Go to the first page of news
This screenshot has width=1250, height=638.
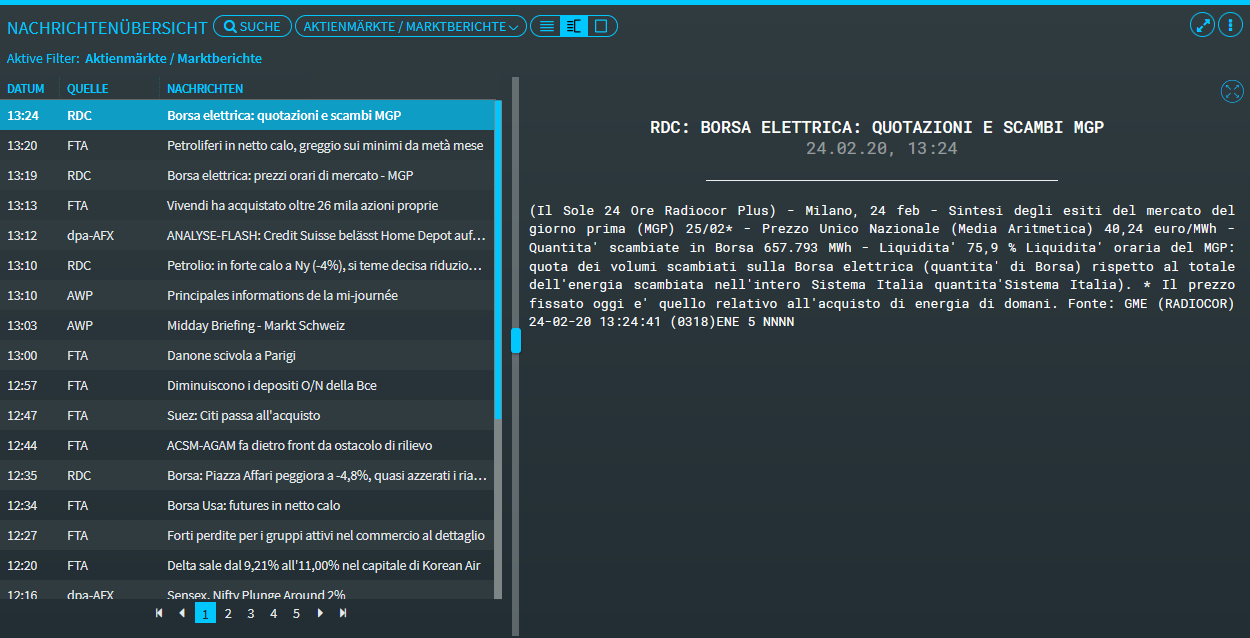159,613
